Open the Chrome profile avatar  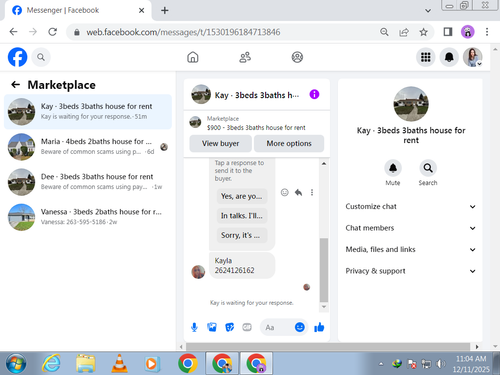pyautogui.click(x=468, y=32)
